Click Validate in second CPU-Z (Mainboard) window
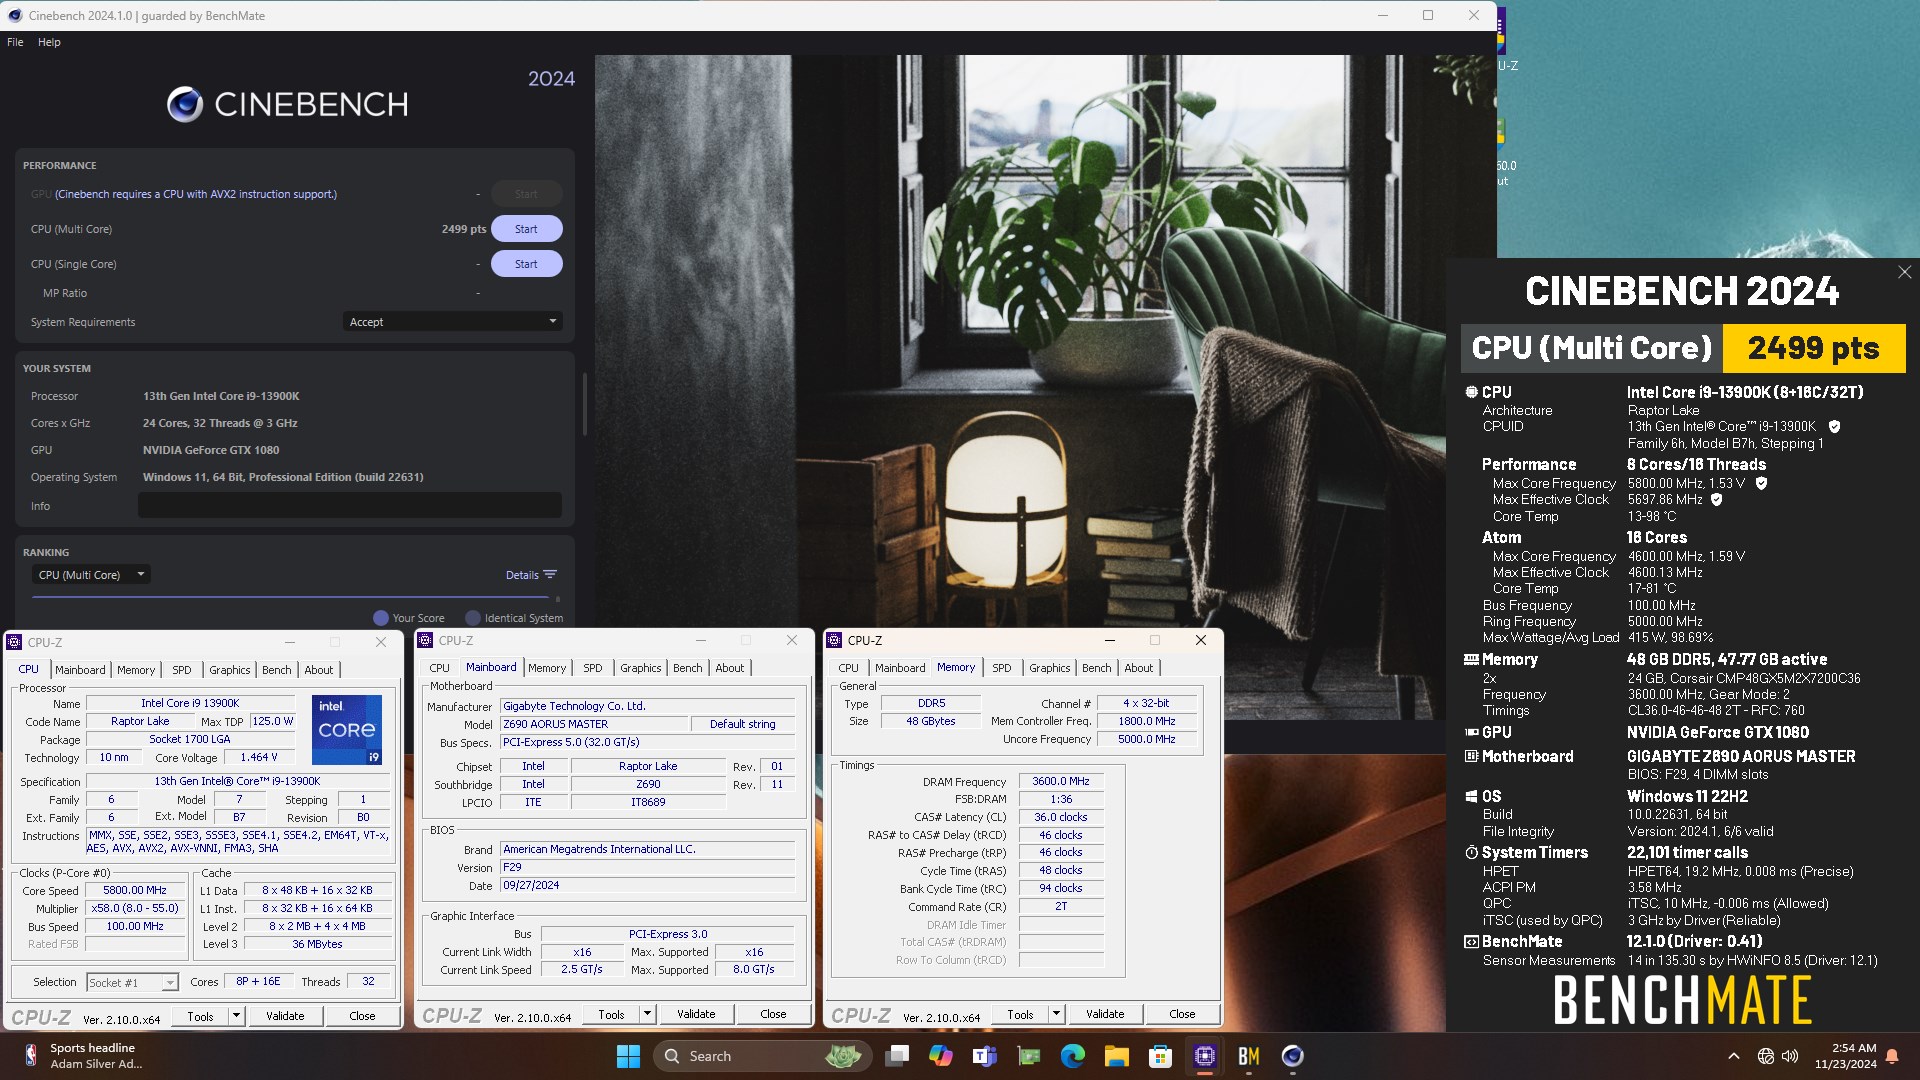Screen dimensions: 1920x1080 696,1015
